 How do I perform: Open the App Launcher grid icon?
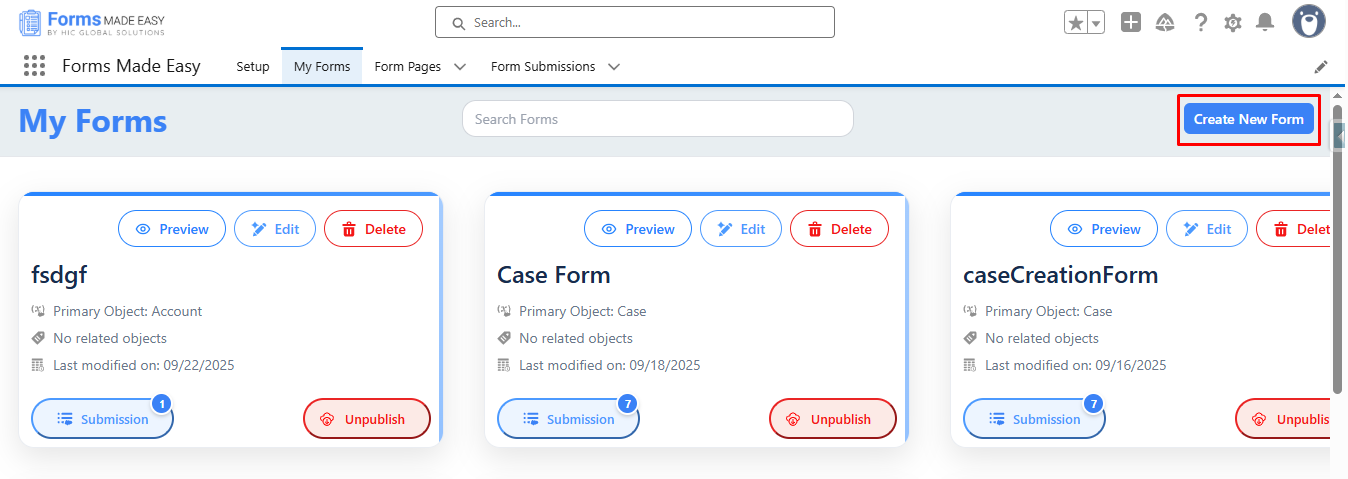[x=34, y=66]
